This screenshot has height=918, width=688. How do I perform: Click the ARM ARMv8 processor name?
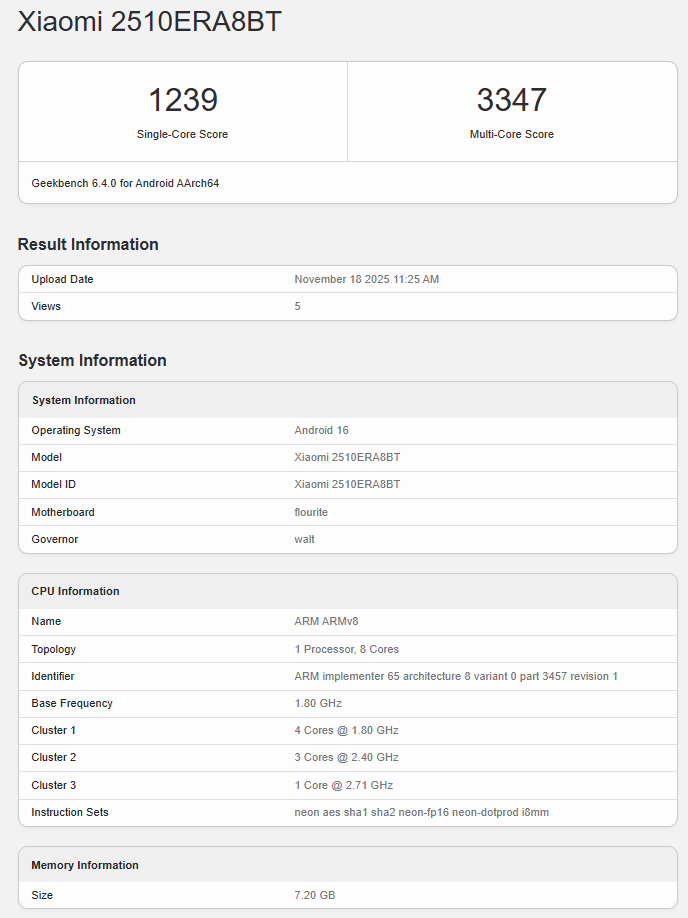326,621
